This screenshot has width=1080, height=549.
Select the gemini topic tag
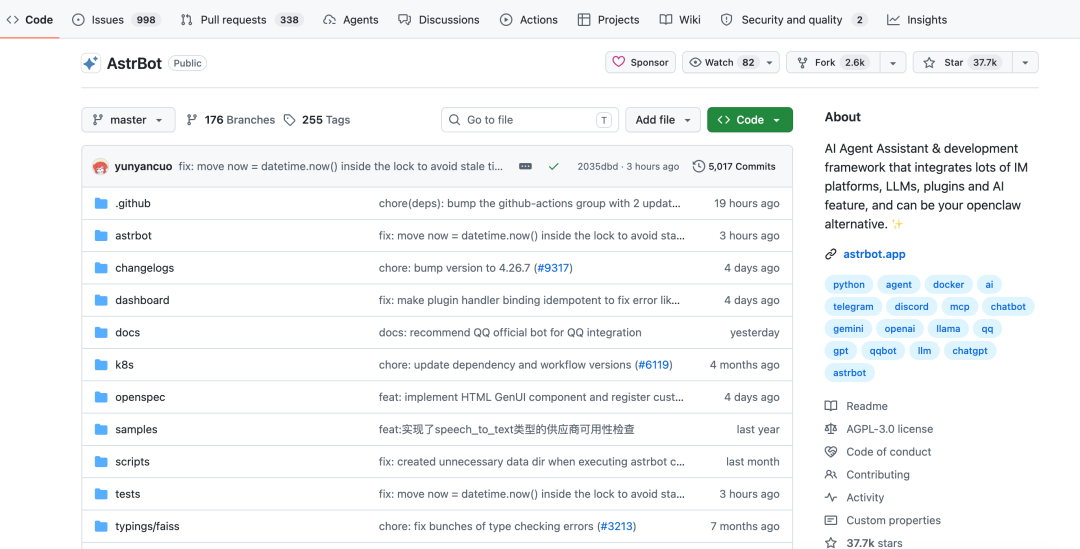coord(848,329)
